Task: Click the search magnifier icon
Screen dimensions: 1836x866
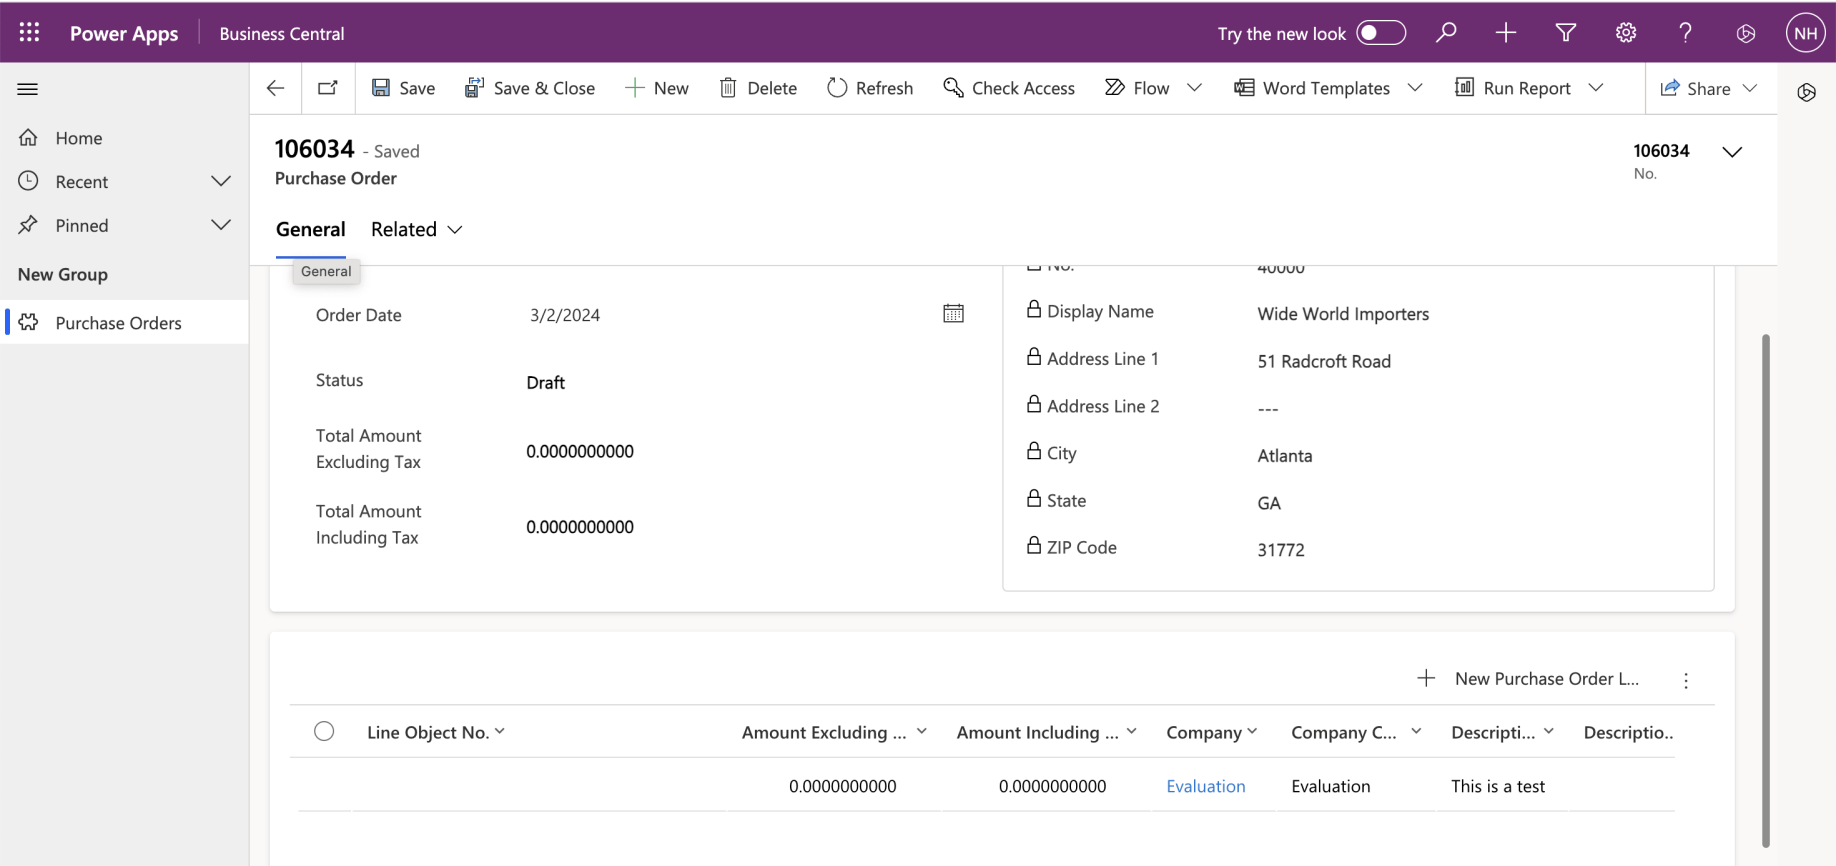Action: (1446, 33)
